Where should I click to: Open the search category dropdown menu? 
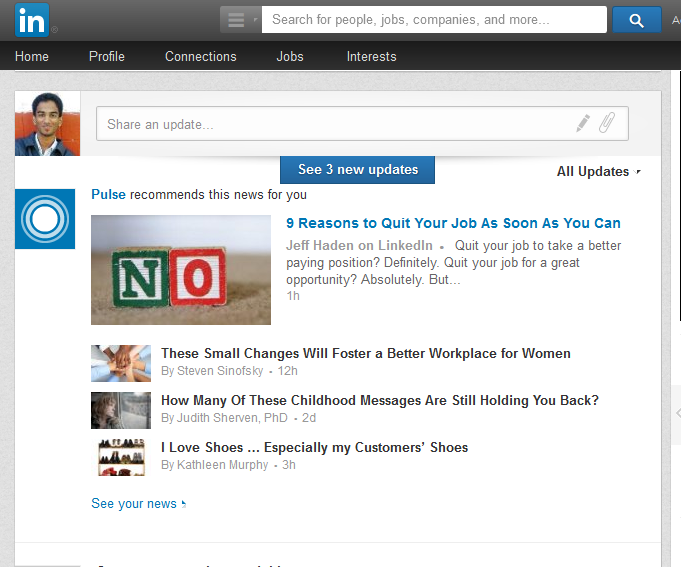click(x=241, y=20)
